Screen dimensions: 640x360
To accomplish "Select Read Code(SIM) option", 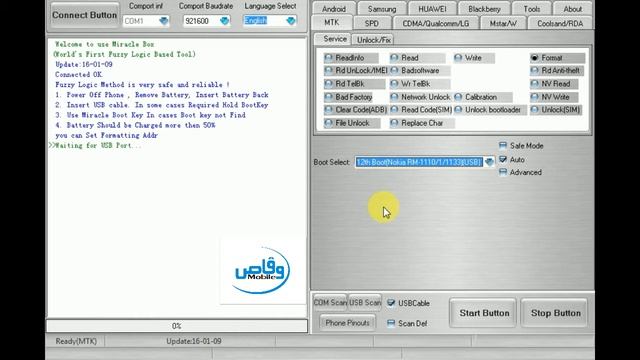I will click(x=421, y=110).
